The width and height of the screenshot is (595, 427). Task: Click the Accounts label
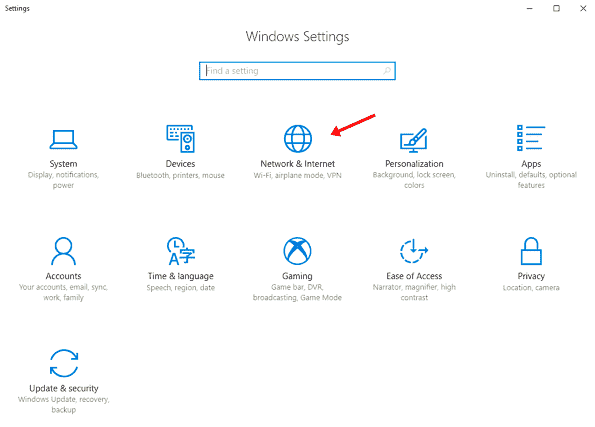pos(63,276)
